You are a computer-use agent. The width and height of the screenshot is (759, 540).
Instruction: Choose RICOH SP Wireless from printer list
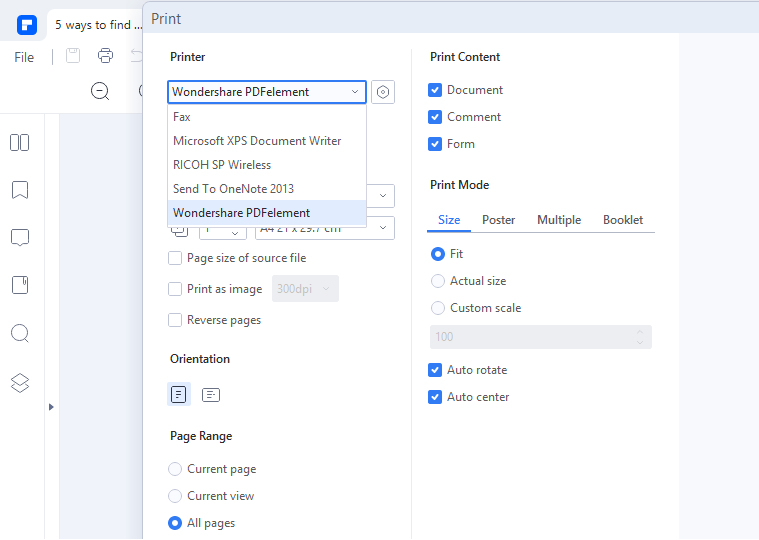(x=222, y=165)
